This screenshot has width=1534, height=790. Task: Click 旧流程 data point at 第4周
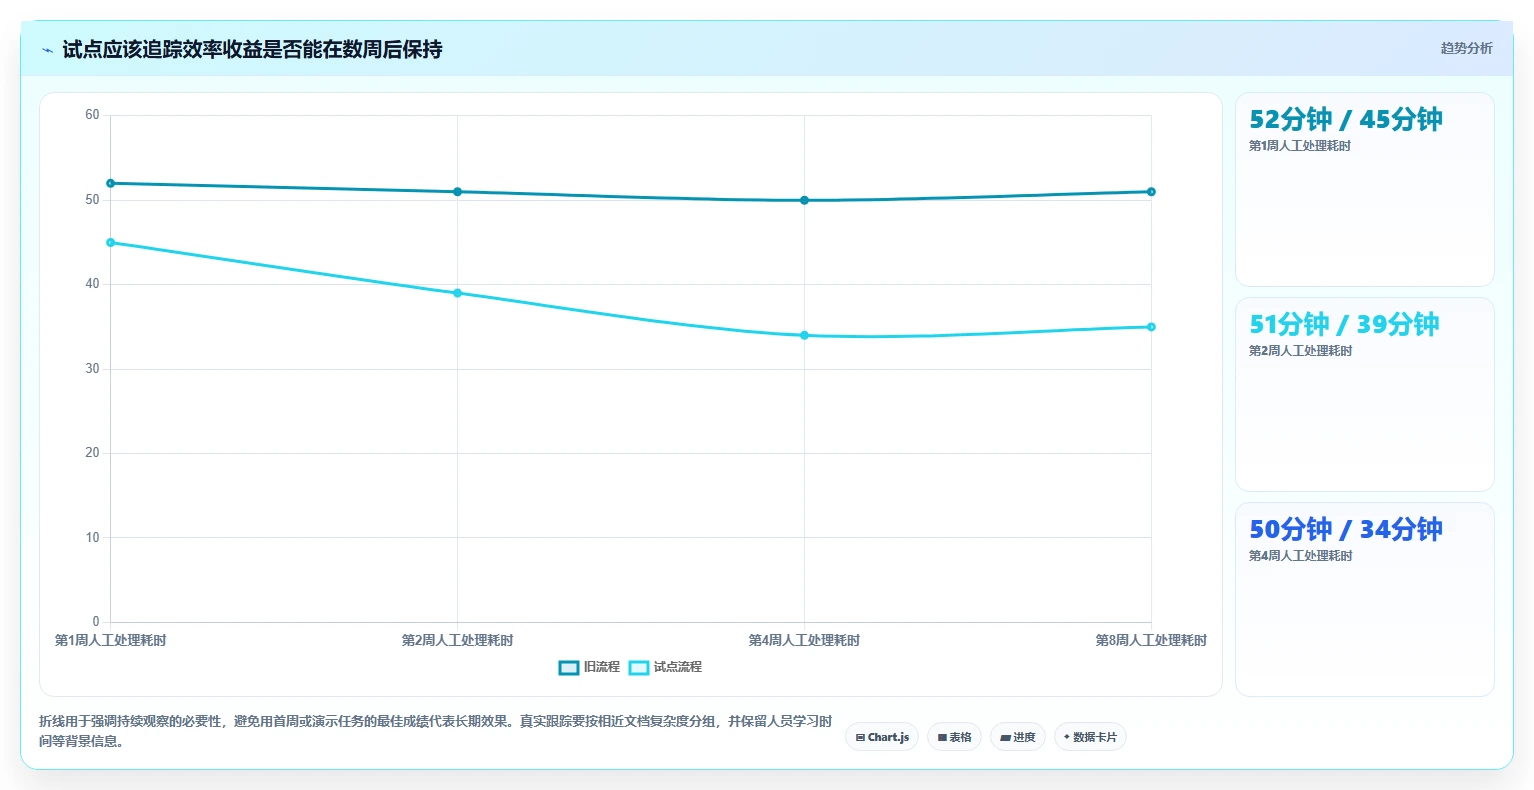coord(804,200)
